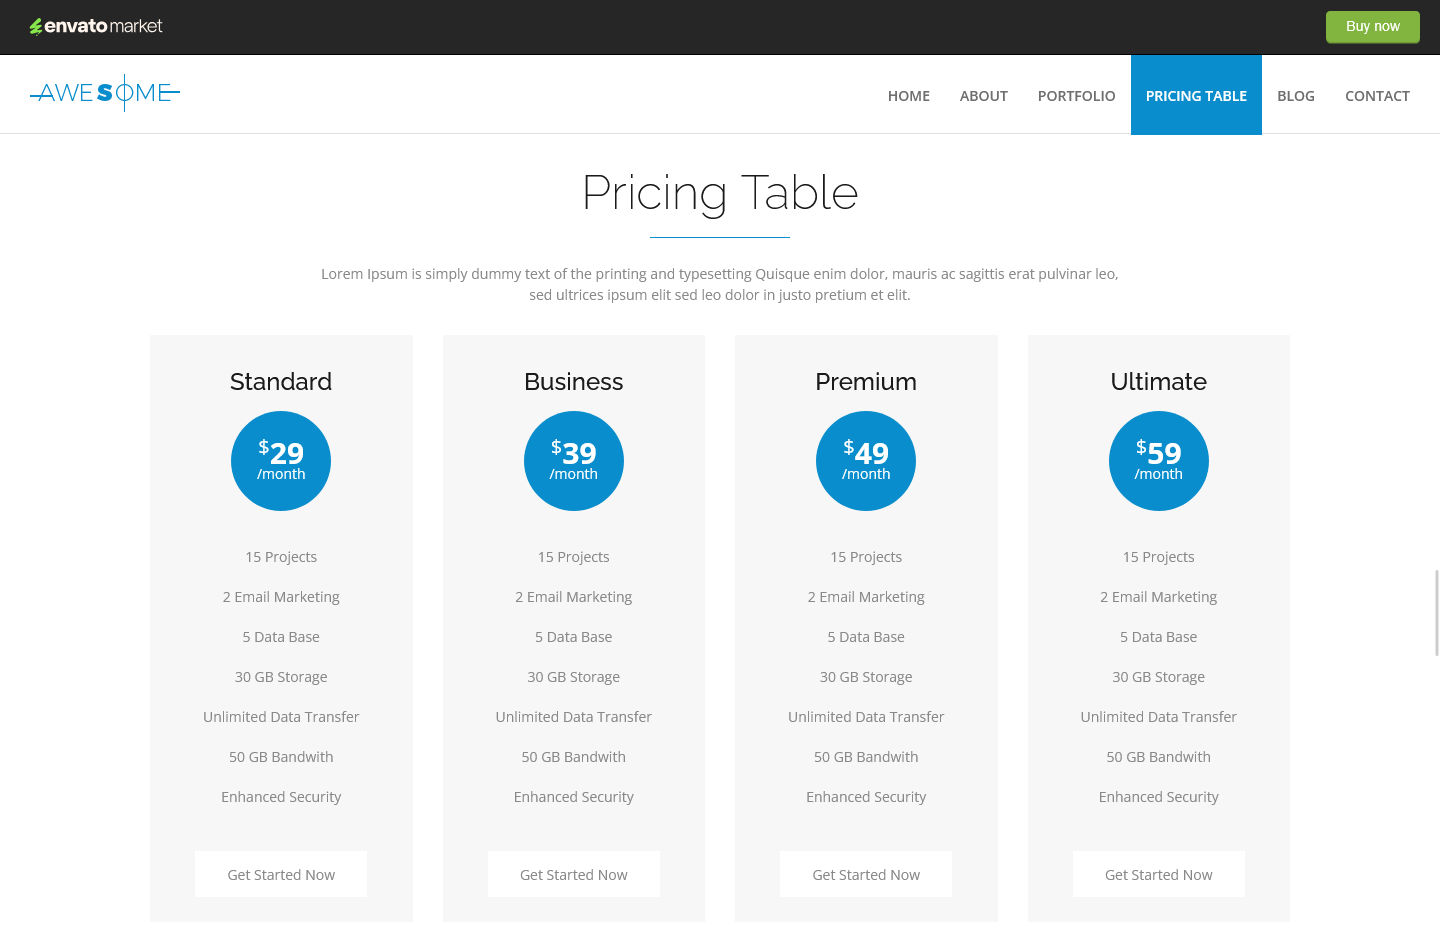Click the page vertical scrollbar thumb
The width and height of the screenshot is (1440, 950).
pos(1437,612)
